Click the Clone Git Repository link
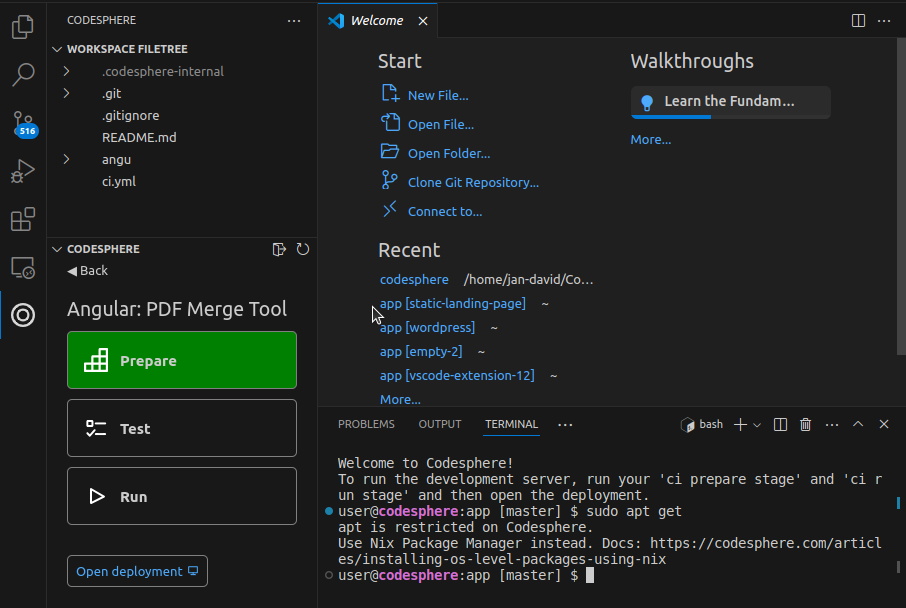This screenshot has width=906, height=608. click(x=473, y=182)
